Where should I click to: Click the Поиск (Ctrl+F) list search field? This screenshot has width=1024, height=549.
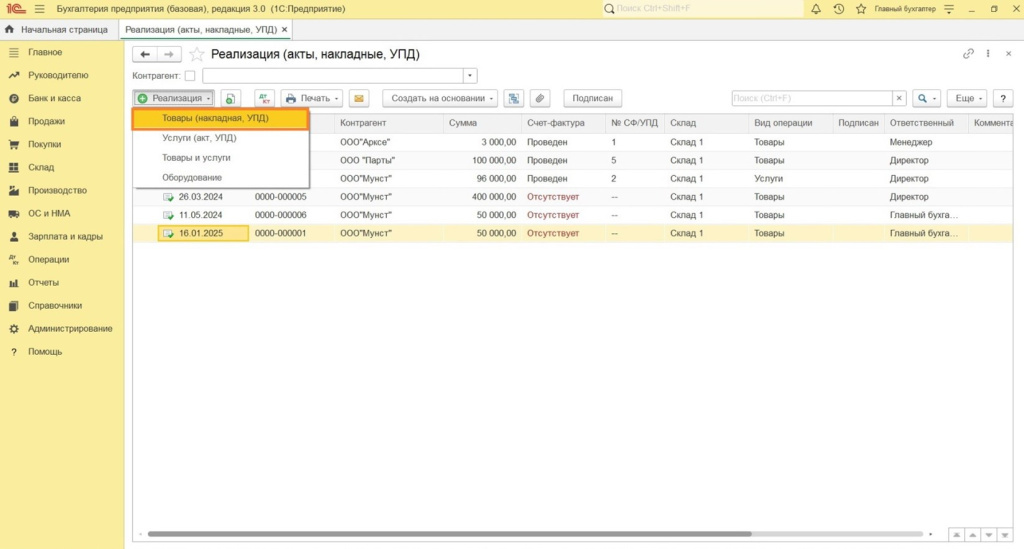coord(811,98)
